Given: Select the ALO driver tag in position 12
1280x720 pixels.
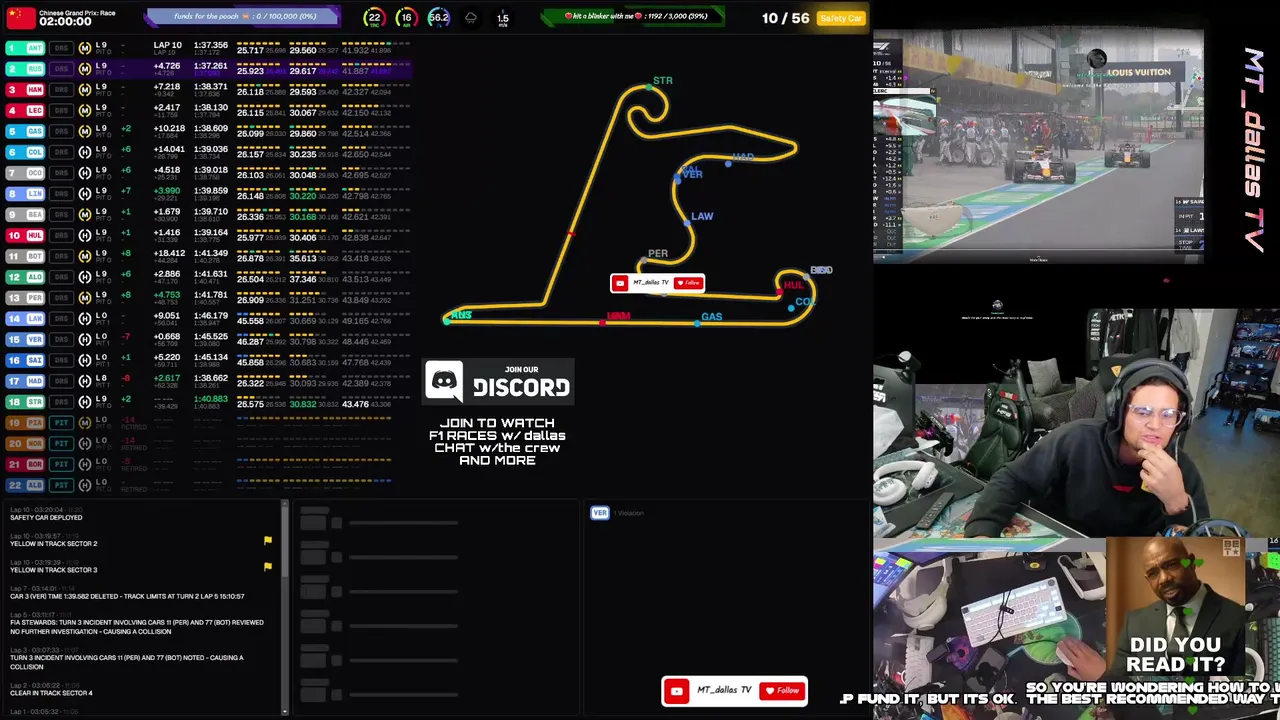Looking at the screenshot, I should (x=35, y=277).
